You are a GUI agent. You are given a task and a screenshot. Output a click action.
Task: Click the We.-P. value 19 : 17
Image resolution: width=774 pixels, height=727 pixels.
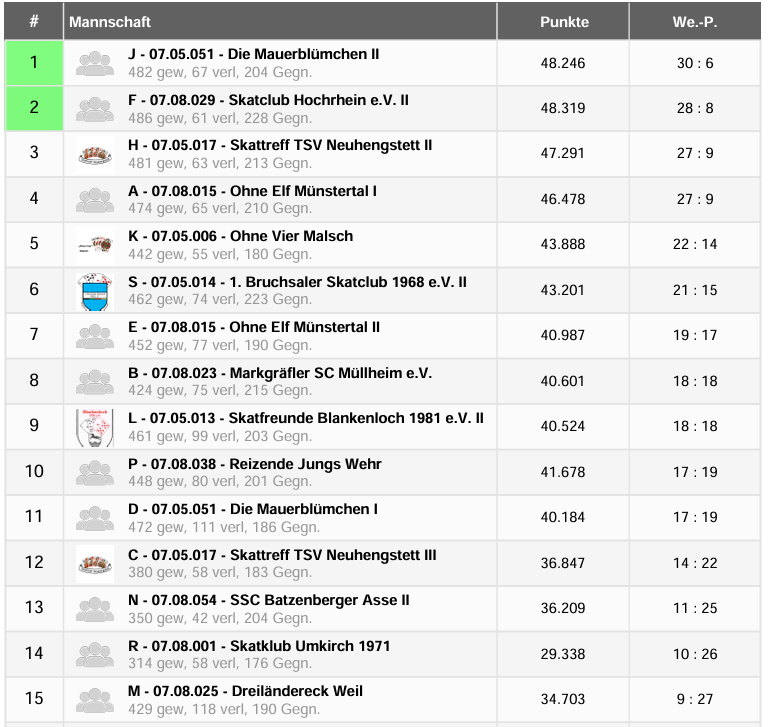(x=695, y=335)
